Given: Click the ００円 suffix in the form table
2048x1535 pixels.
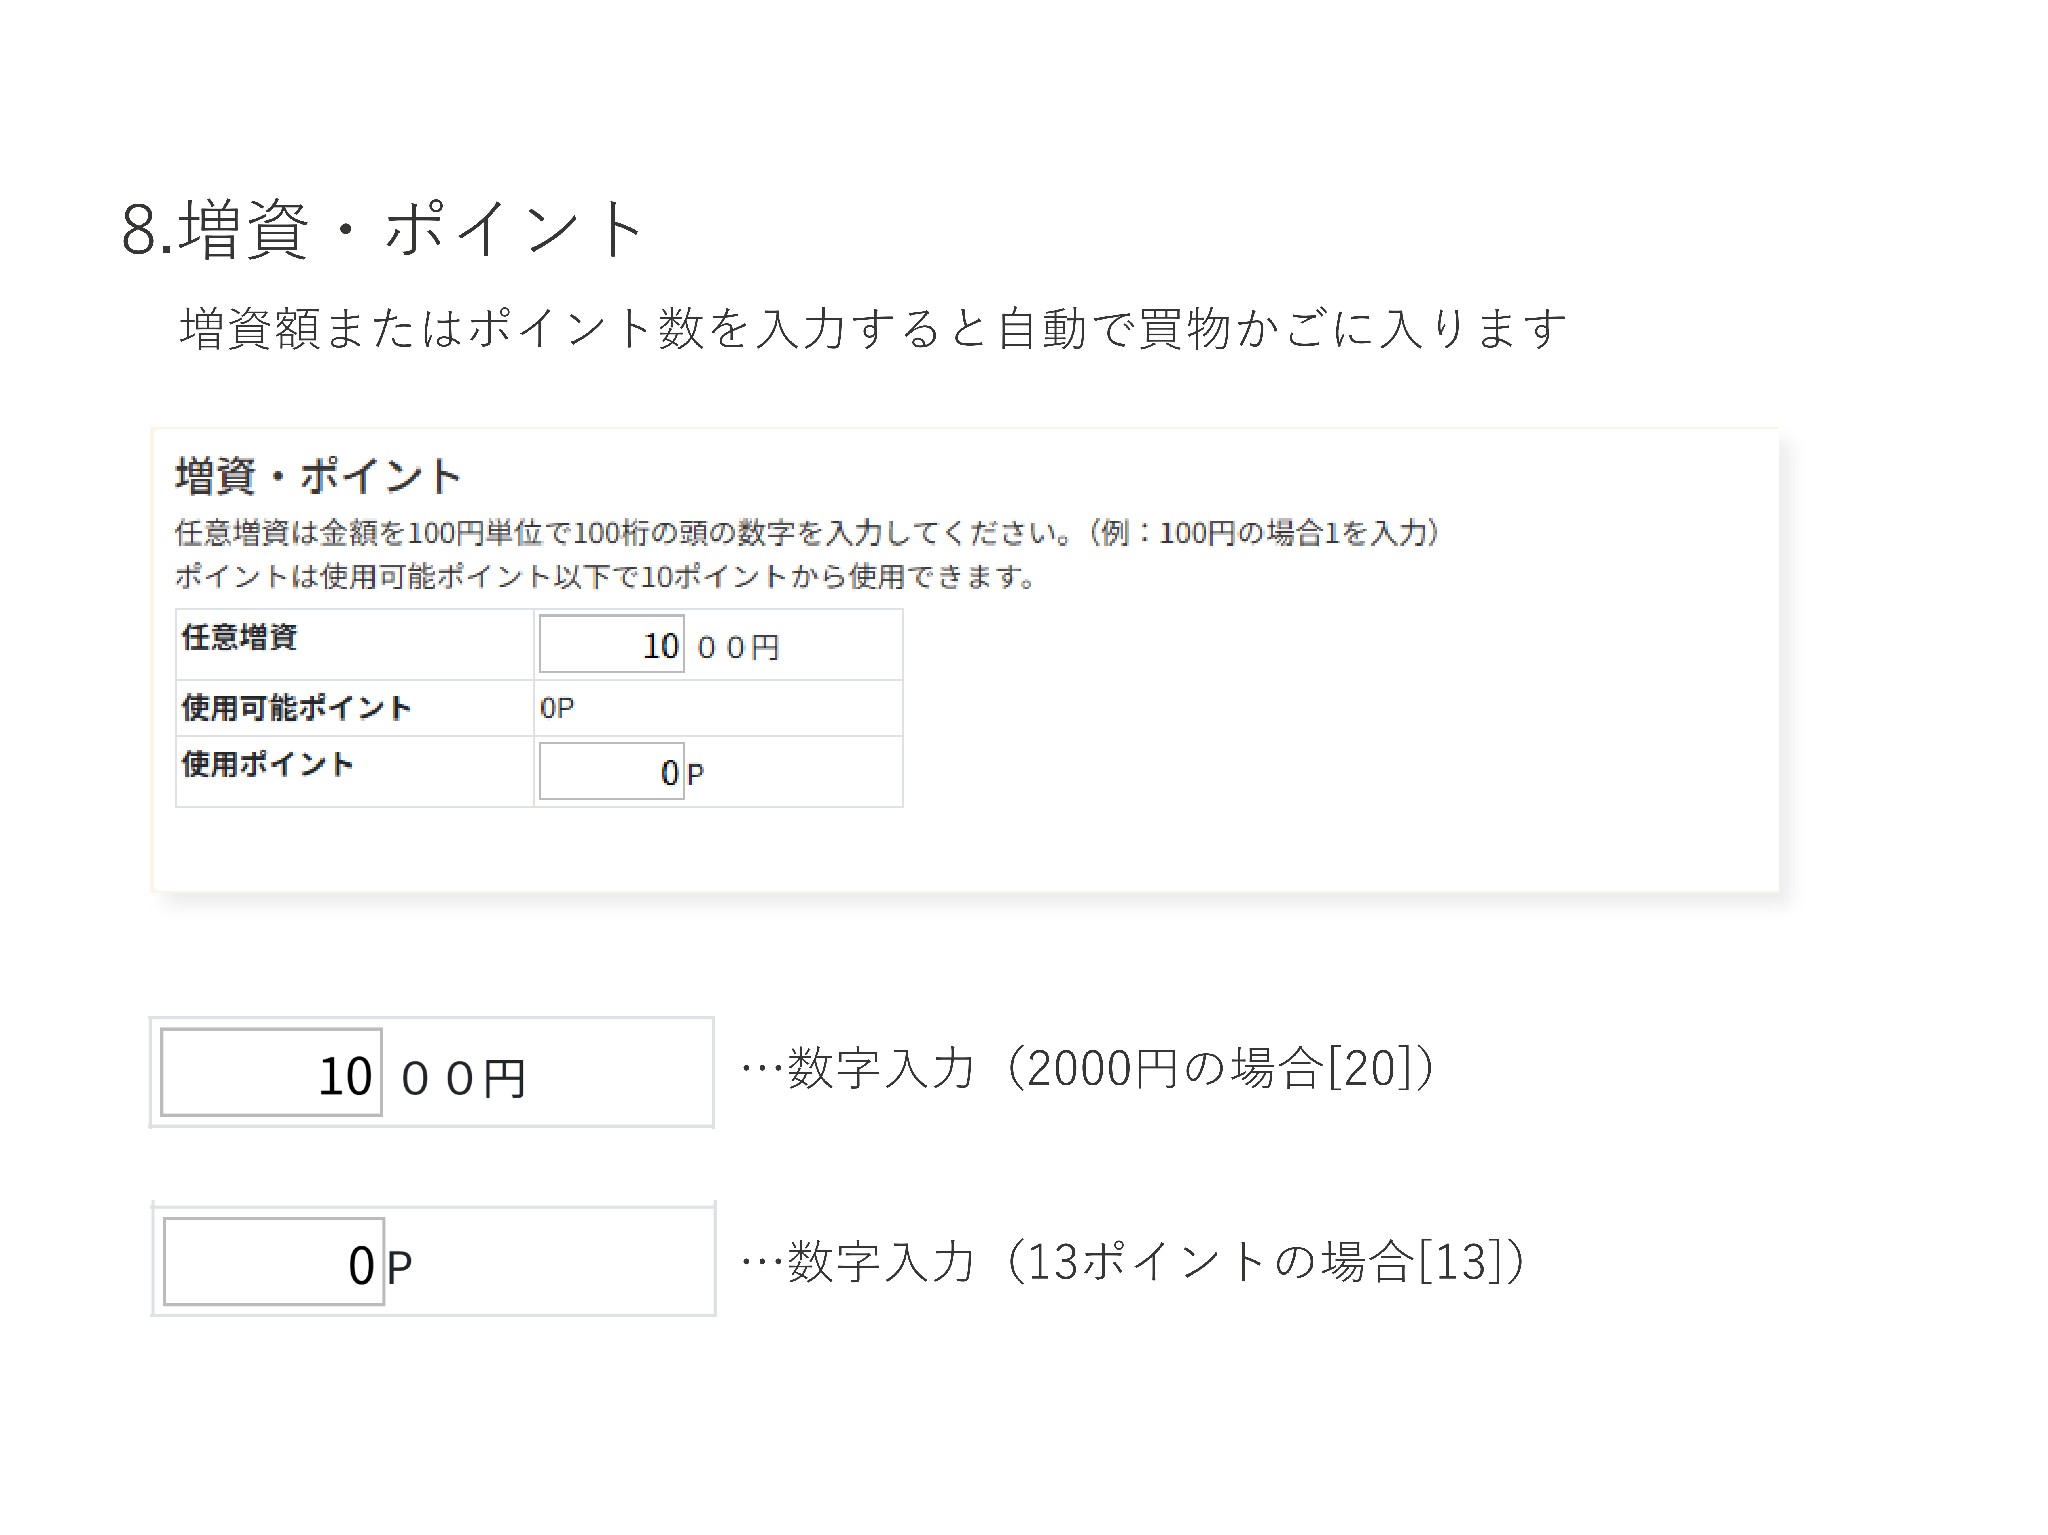Looking at the screenshot, I should pos(738,648).
